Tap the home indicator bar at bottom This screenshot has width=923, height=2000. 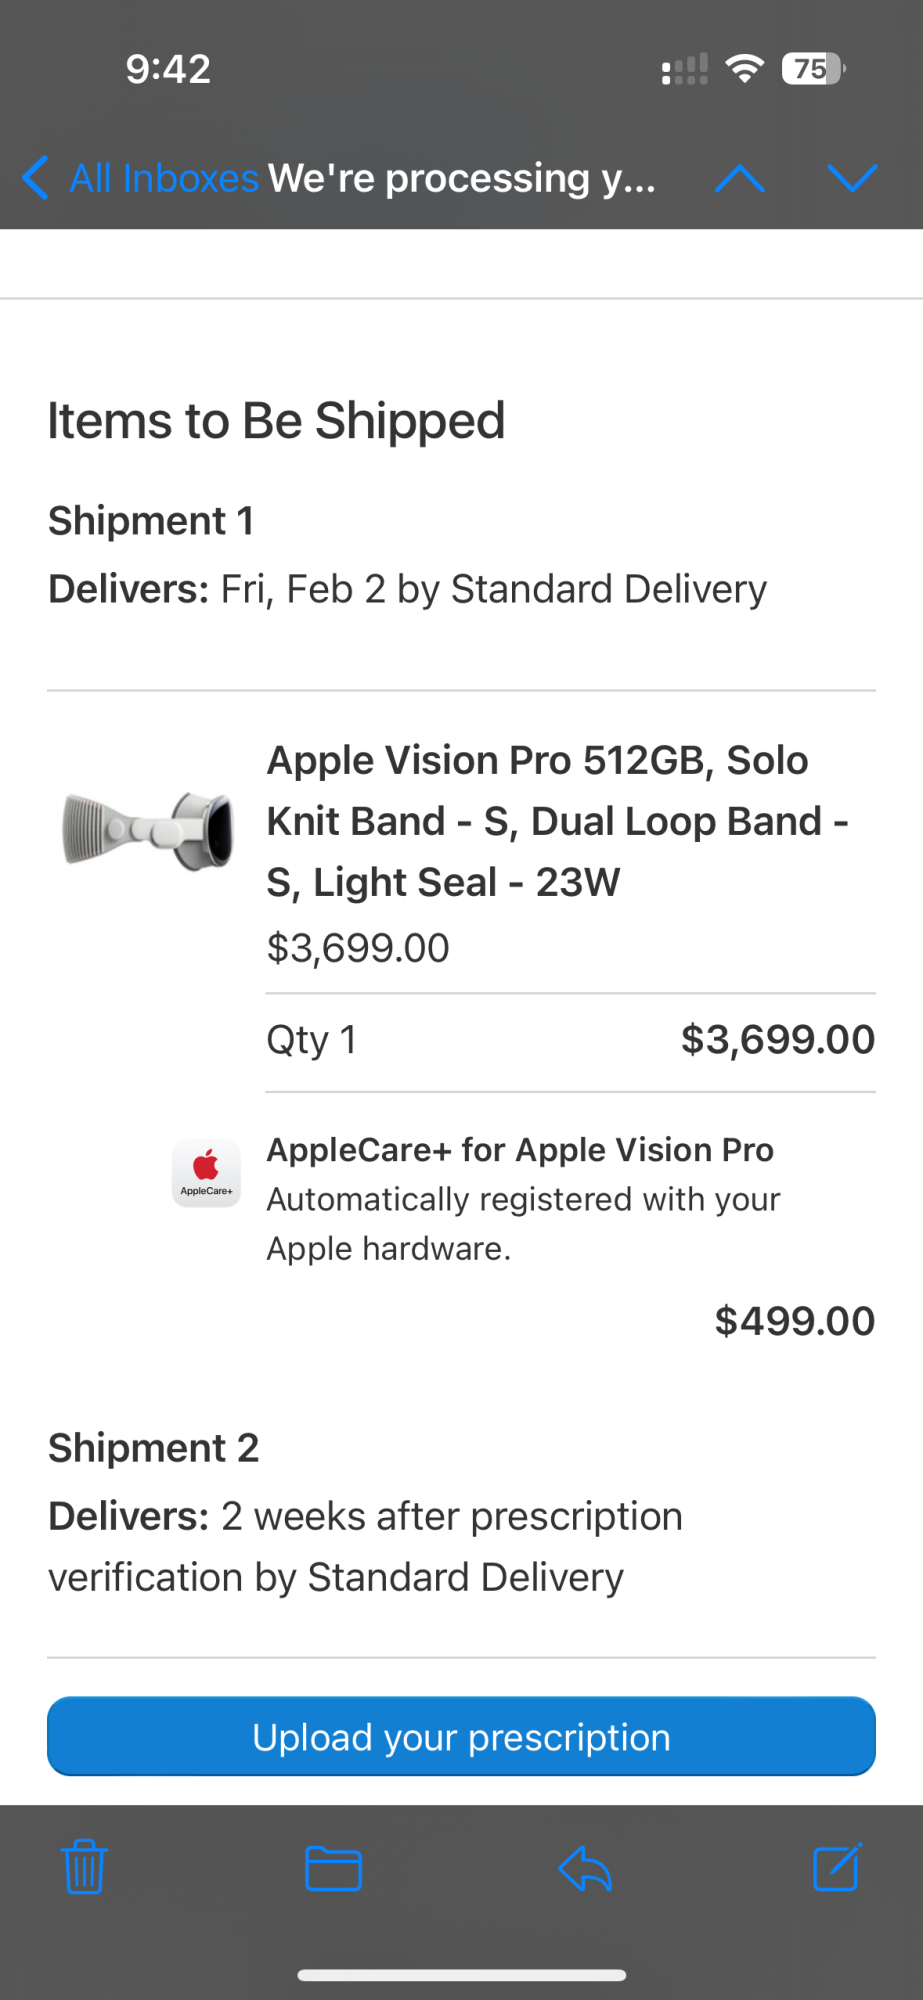pyautogui.click(x=462, y=1975)
